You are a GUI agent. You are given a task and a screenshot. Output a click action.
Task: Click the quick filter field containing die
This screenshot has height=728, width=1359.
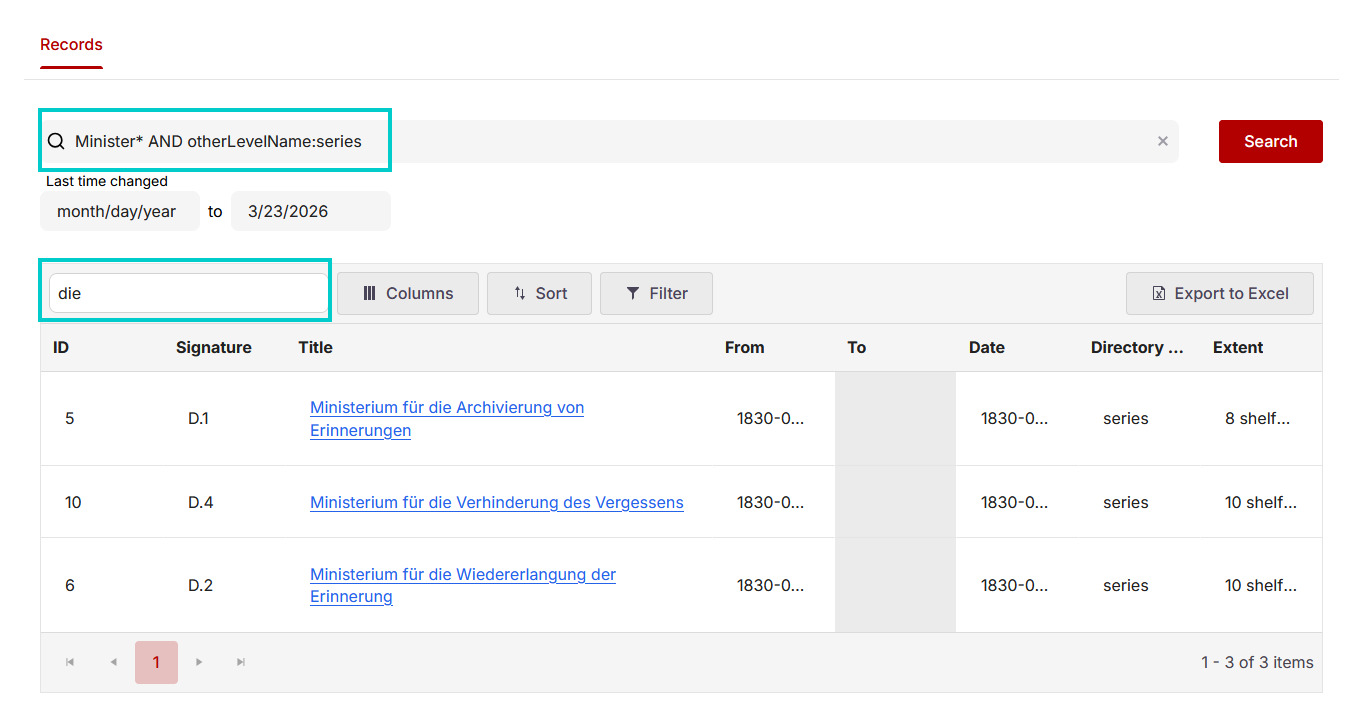[x=186, y=293]
